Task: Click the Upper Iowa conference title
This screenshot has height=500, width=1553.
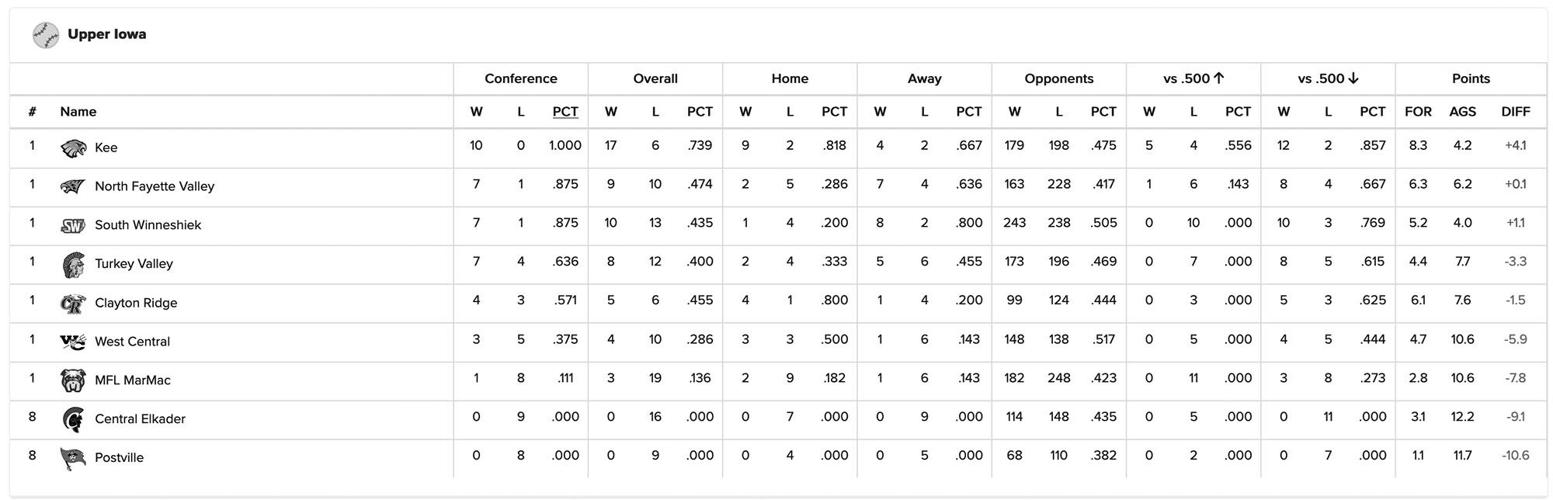Action: pos(107,35)
